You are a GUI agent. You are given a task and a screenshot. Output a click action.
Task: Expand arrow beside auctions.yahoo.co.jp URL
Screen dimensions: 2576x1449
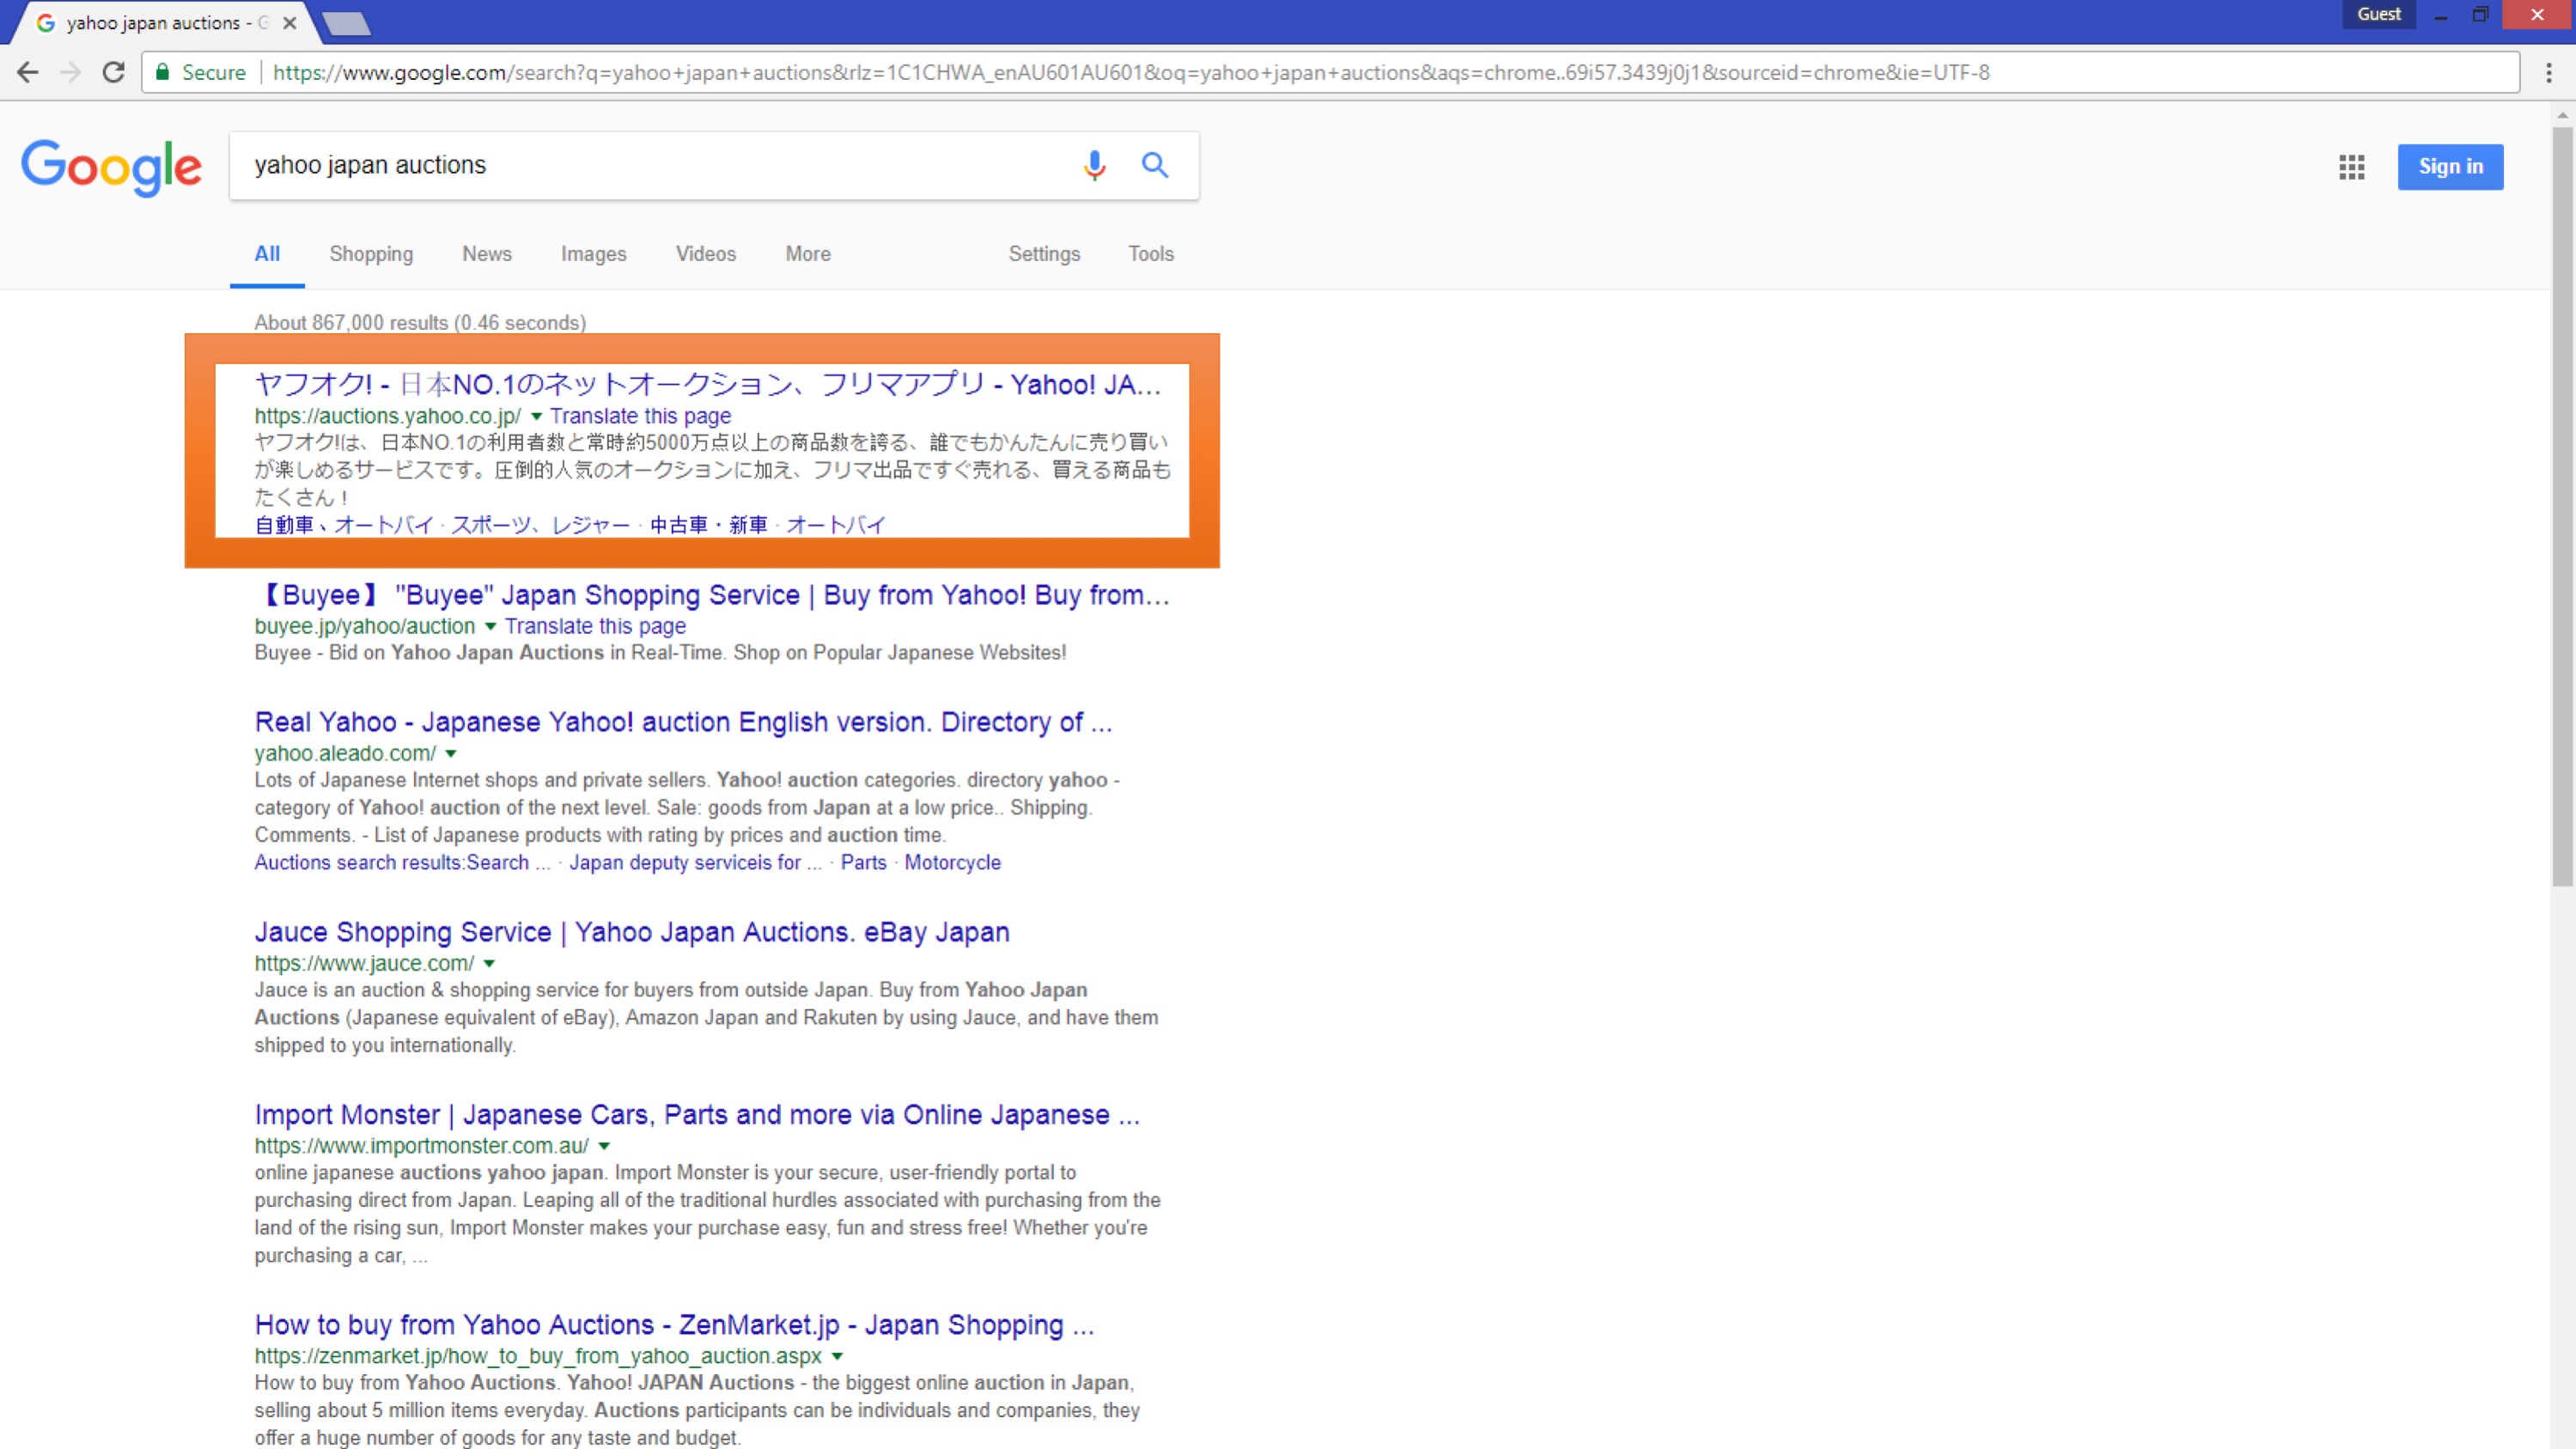(x=536, y=416)
